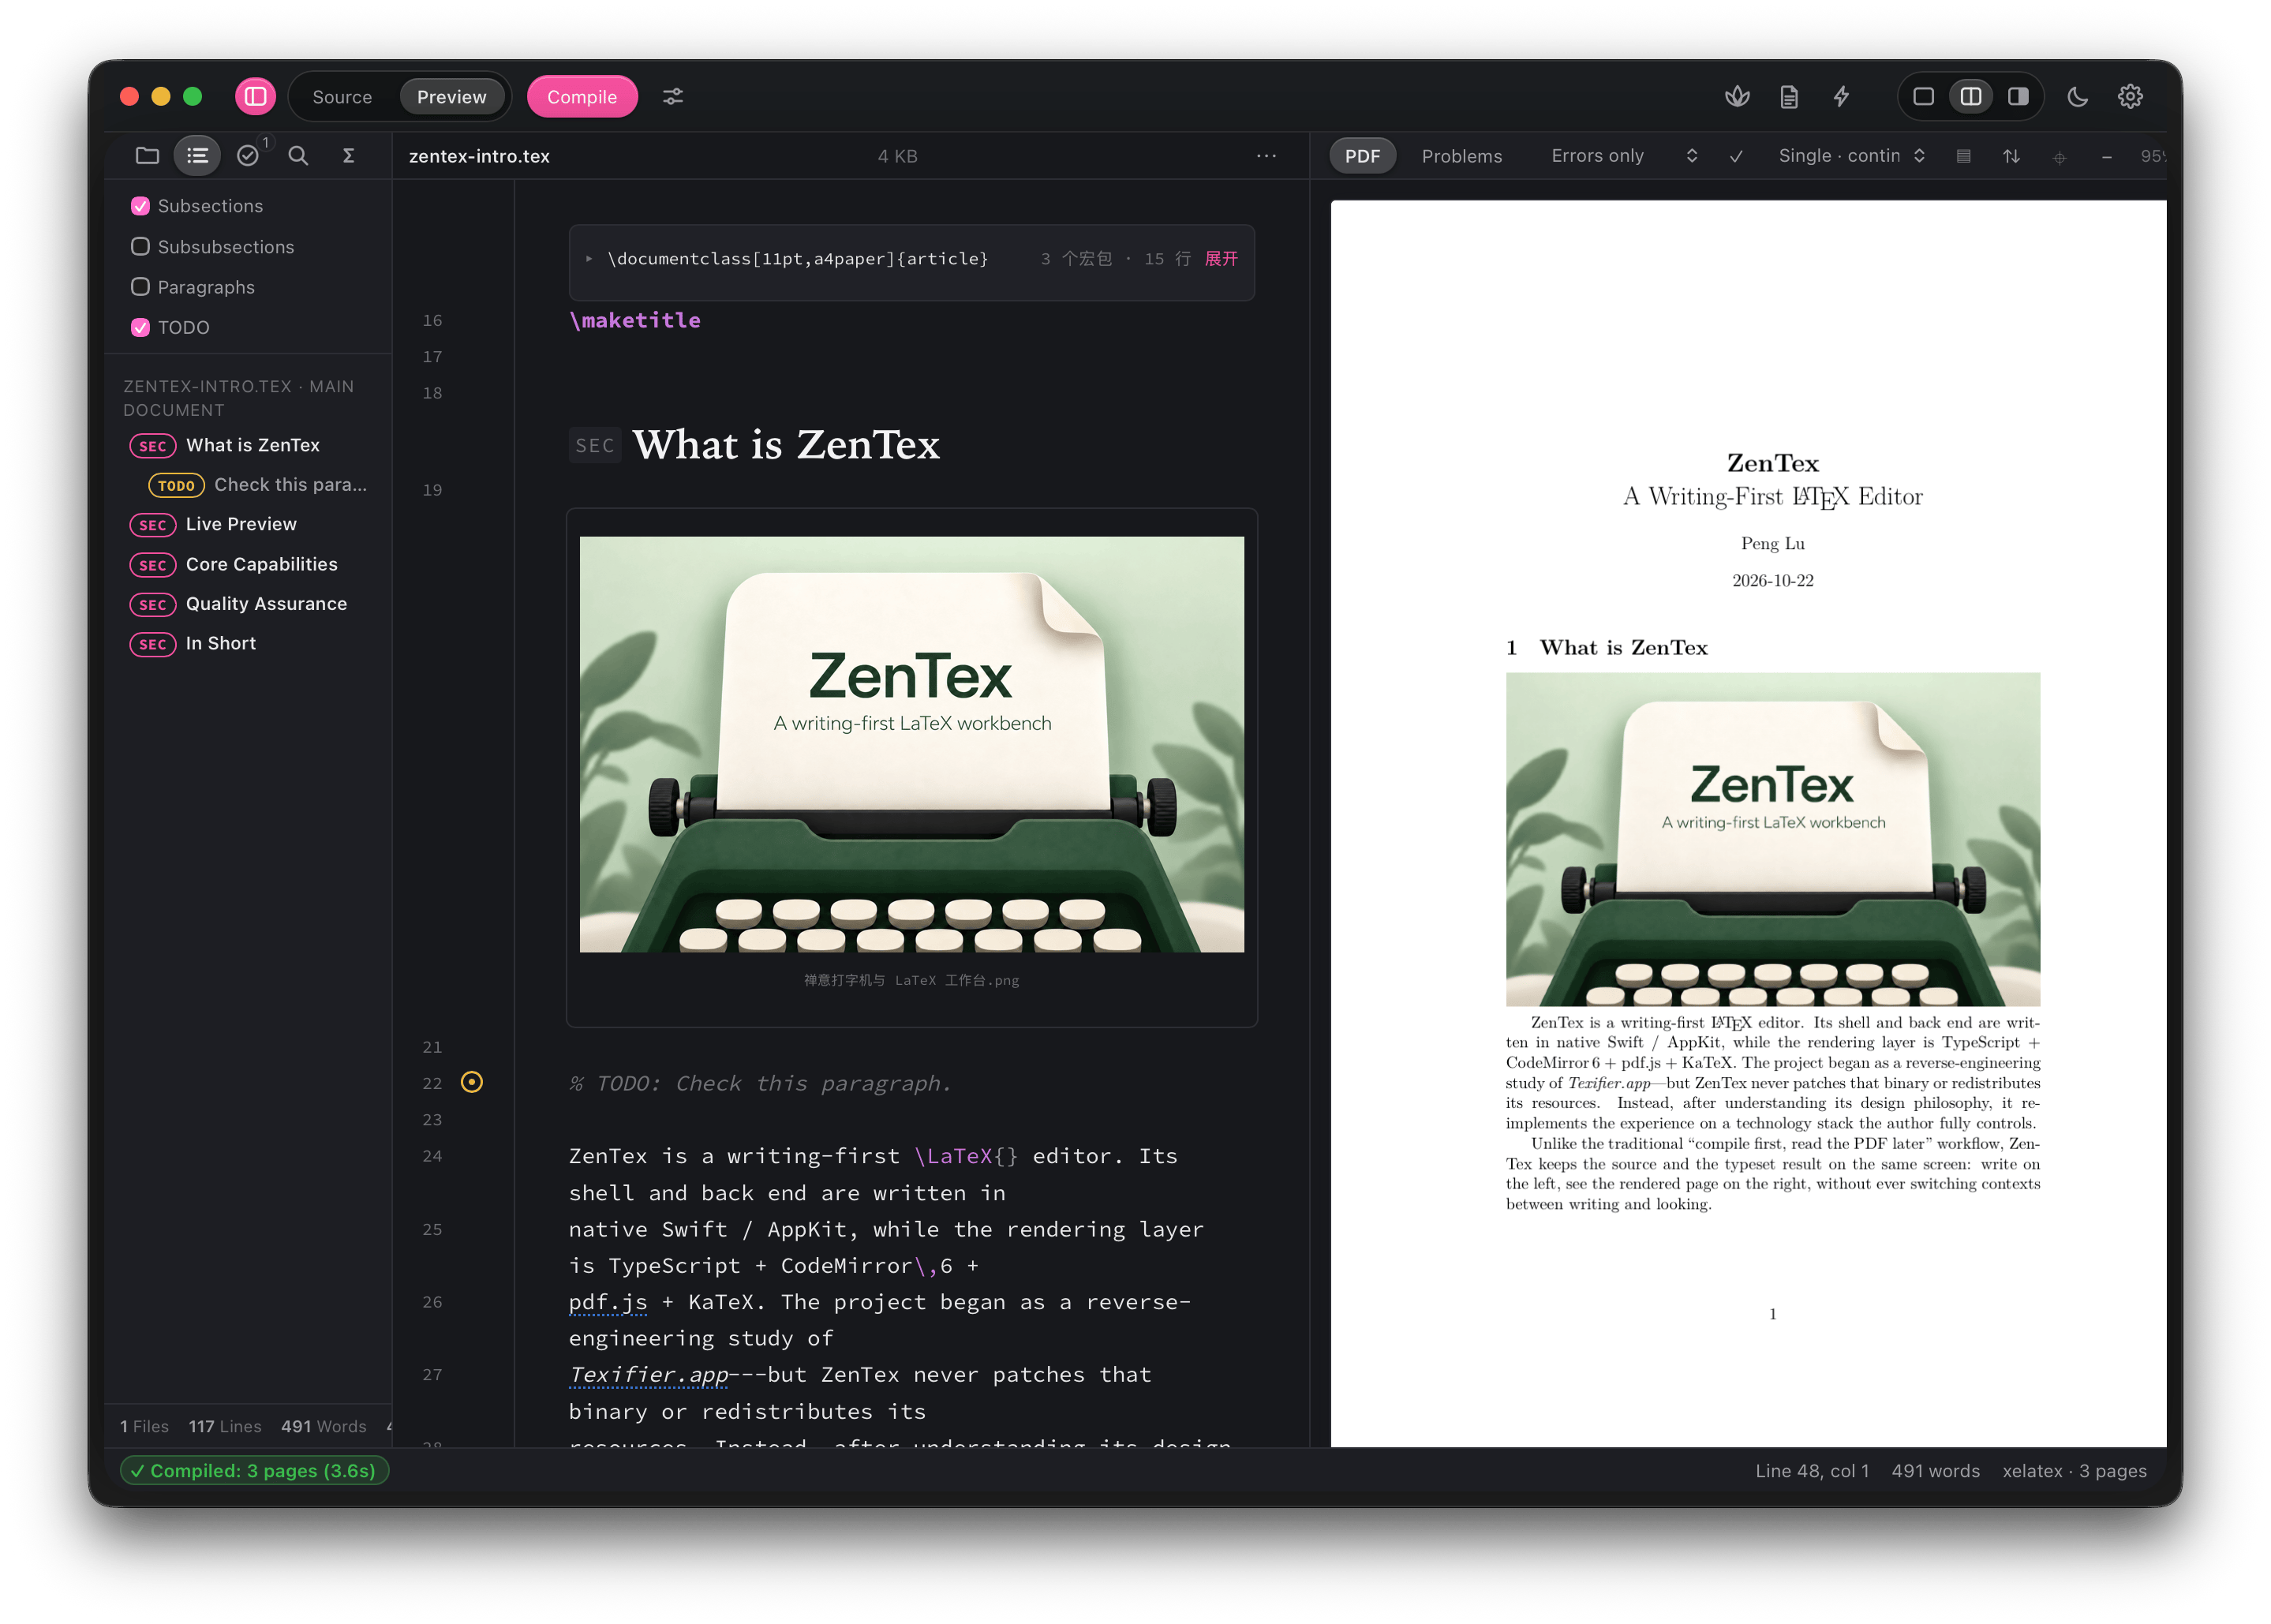Uncheck the Subsections checkbox
This screenshot has height=1624, width=2271.
[x=140, y=205]
